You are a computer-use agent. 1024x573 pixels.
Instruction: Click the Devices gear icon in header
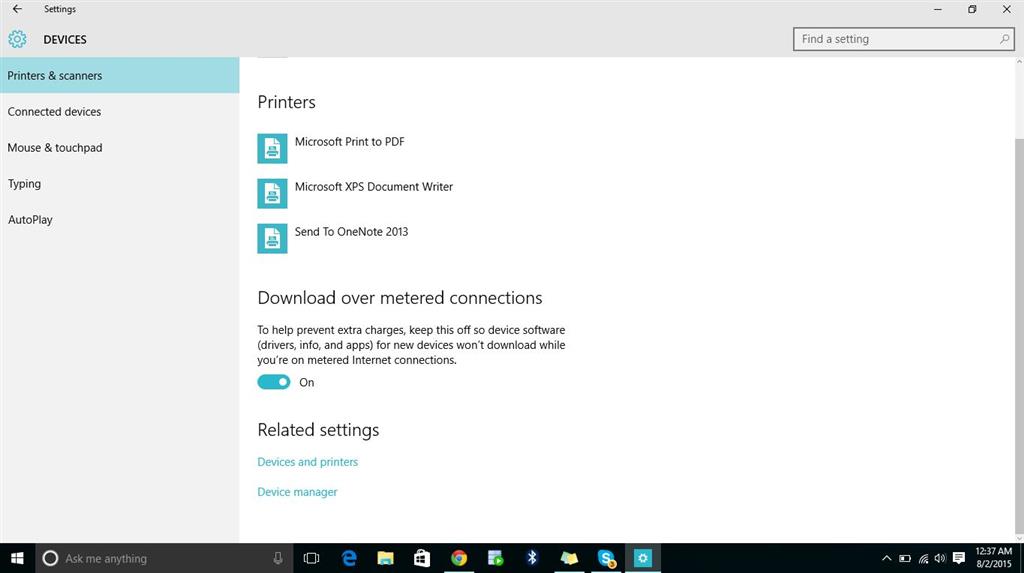tap(18, 39)
